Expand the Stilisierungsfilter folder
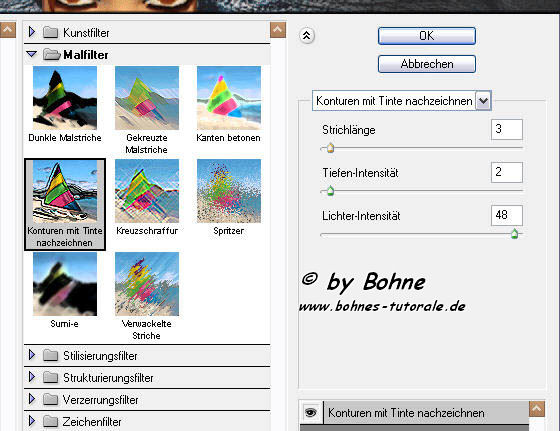Screen dimensions: 560x431 [x=31, y=355]
